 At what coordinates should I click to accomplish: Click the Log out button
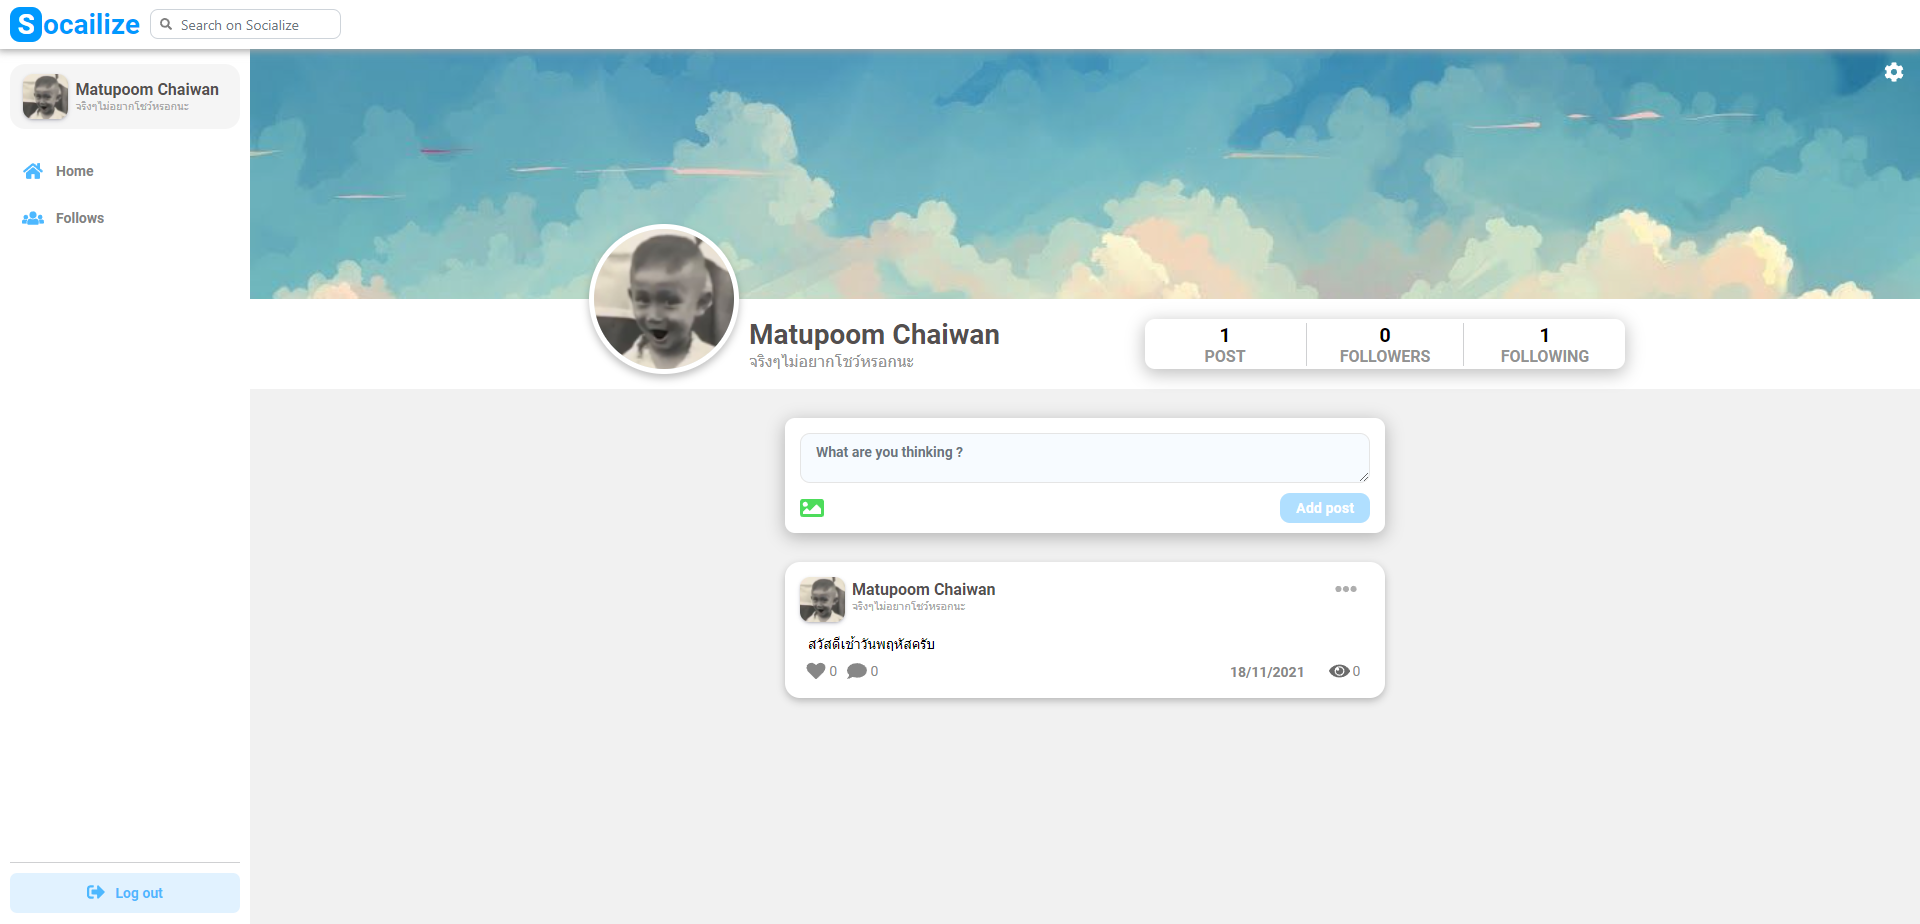tap(125, 893)
